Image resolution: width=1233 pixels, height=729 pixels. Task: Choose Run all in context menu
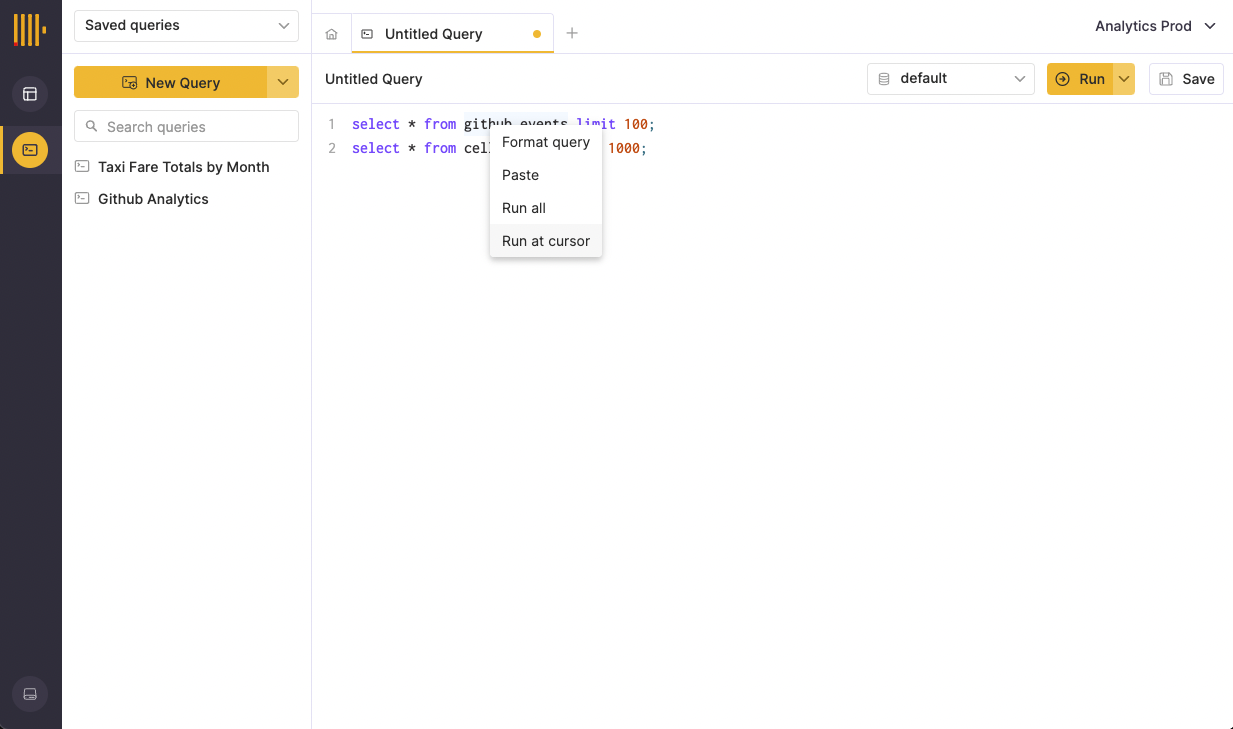click(524, 208)
